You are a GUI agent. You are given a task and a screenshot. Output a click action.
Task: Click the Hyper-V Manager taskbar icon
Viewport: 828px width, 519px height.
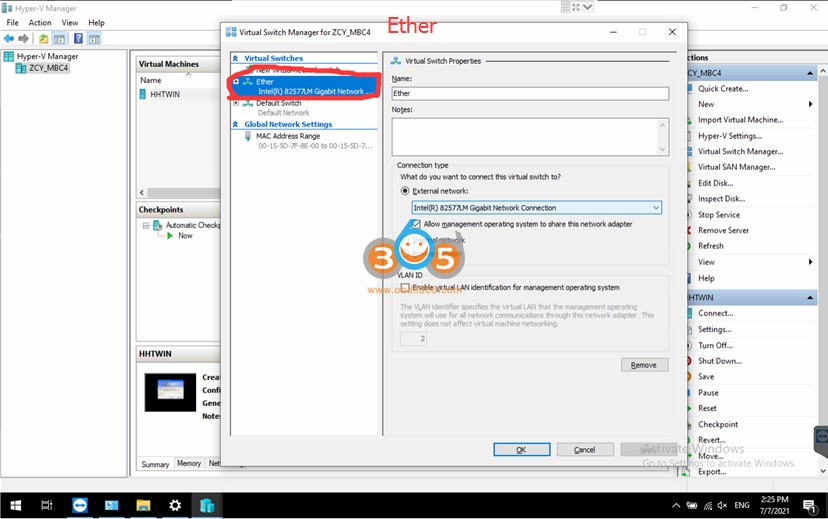pyautogui.click(x=206, y=505)
